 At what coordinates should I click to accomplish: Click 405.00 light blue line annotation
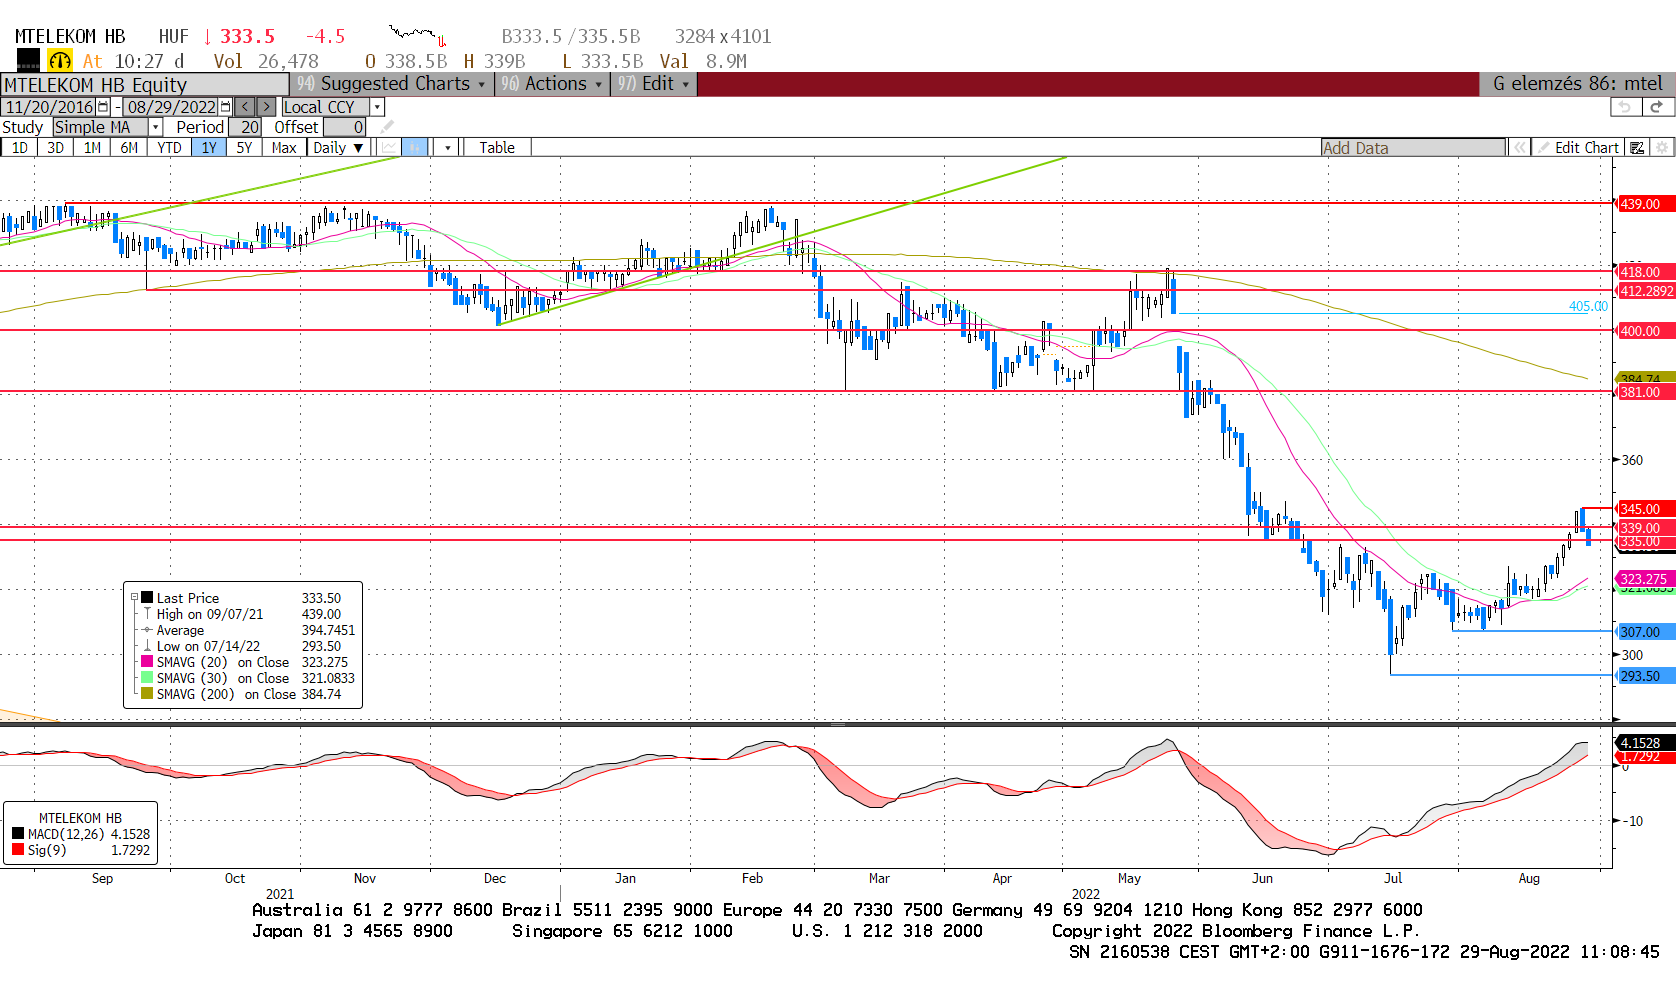pos(1588,307)
